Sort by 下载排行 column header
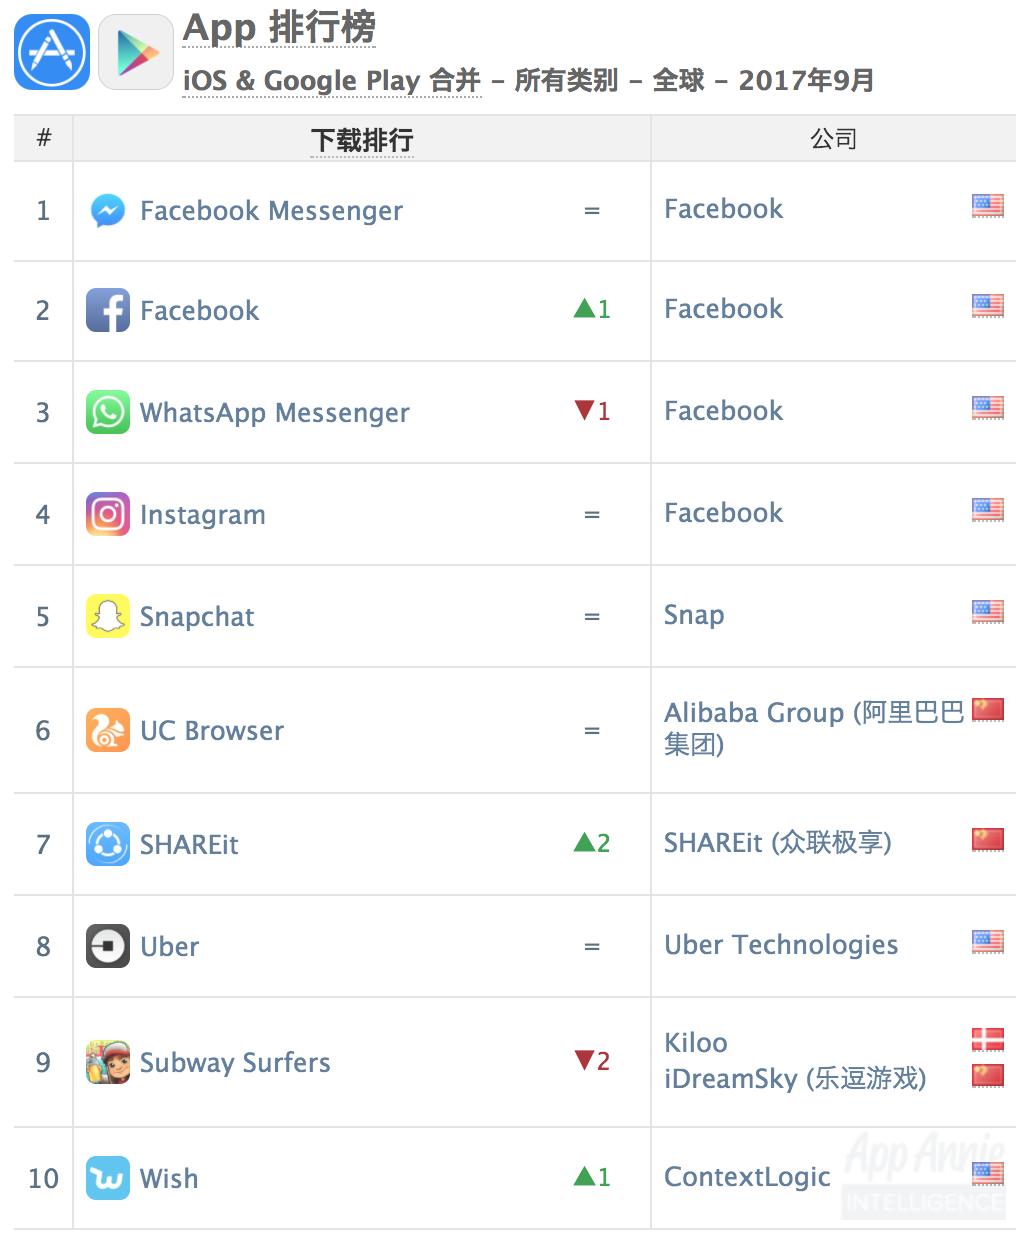The image size is (1028, 1244). (x=362, y=140)
